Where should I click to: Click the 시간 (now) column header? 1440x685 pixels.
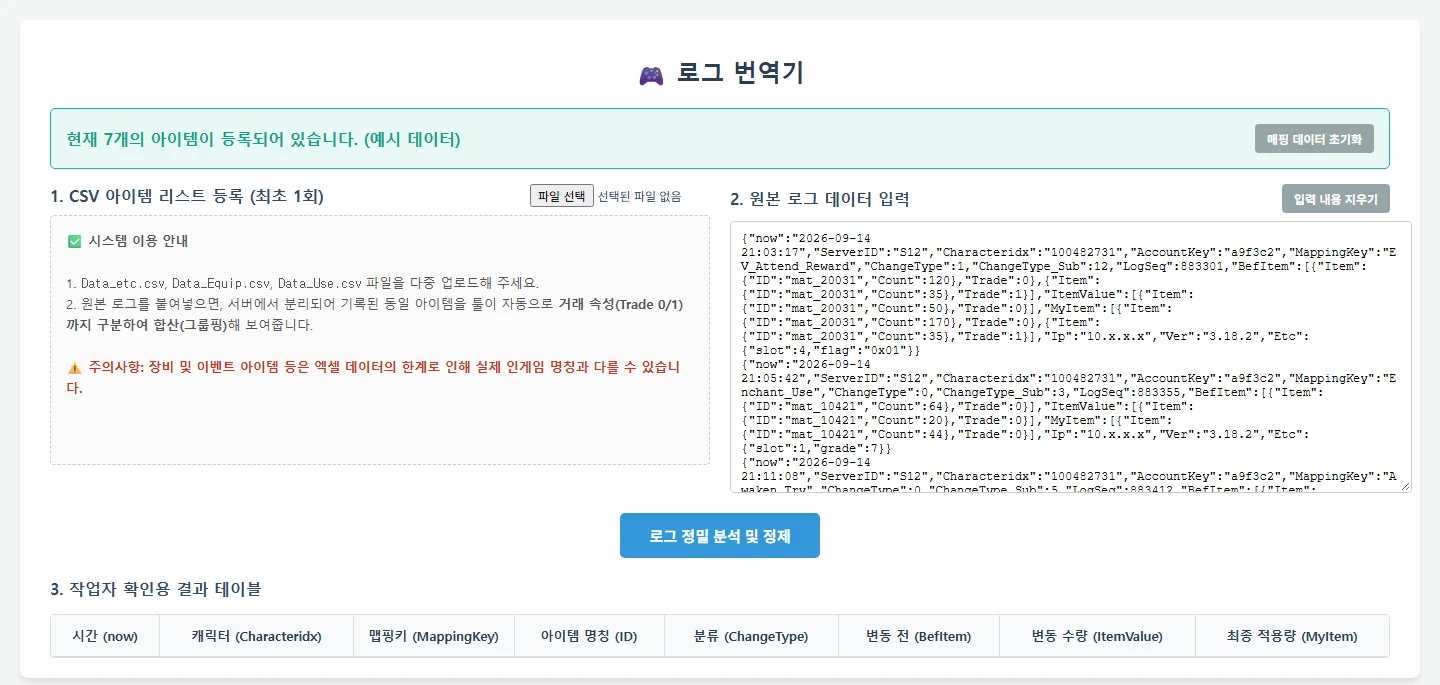(105, 636)
